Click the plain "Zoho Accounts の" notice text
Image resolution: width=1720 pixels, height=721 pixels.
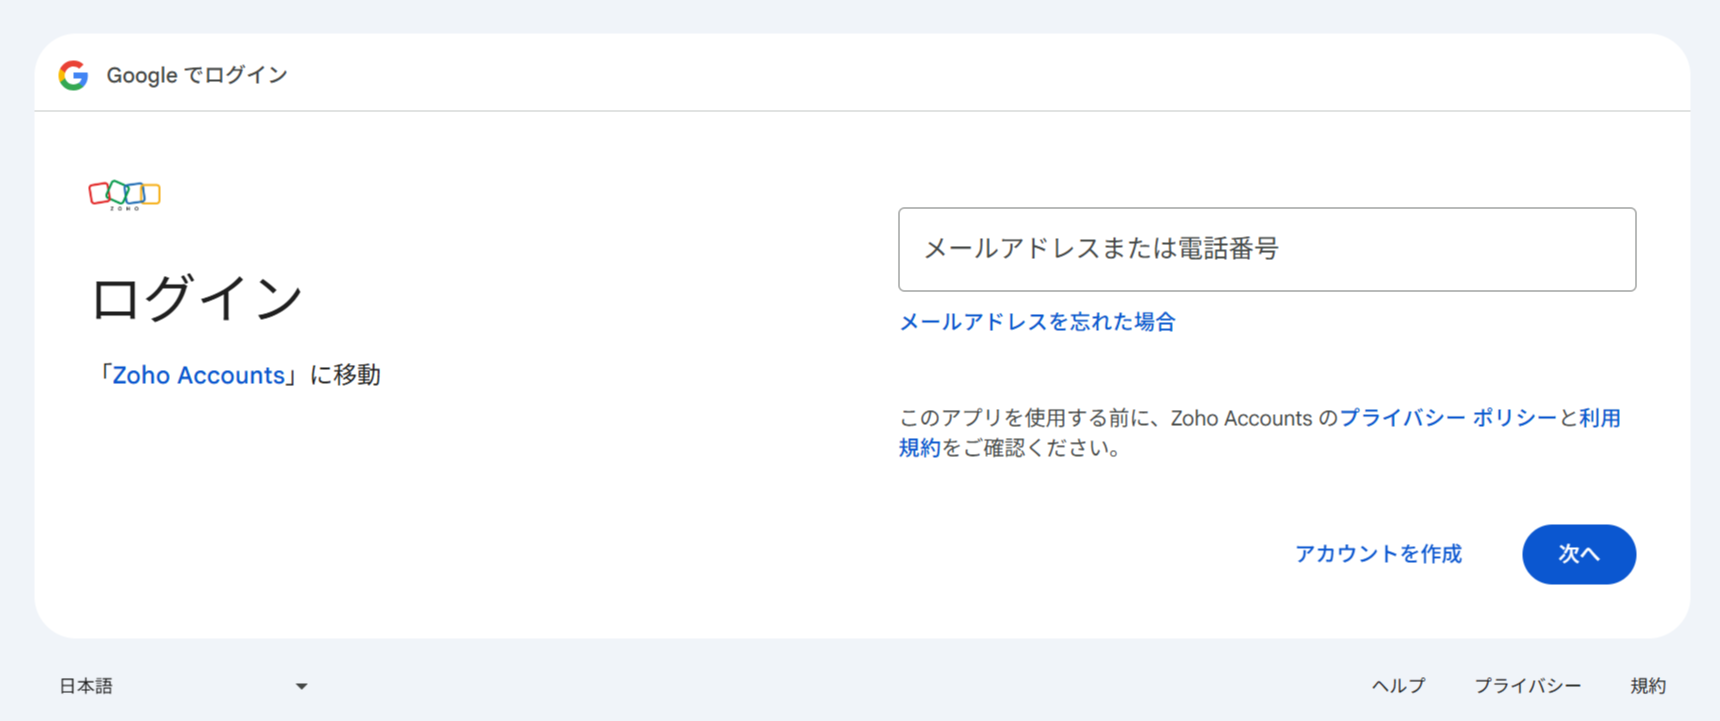pyautogui.click(x=1254, y=418)
